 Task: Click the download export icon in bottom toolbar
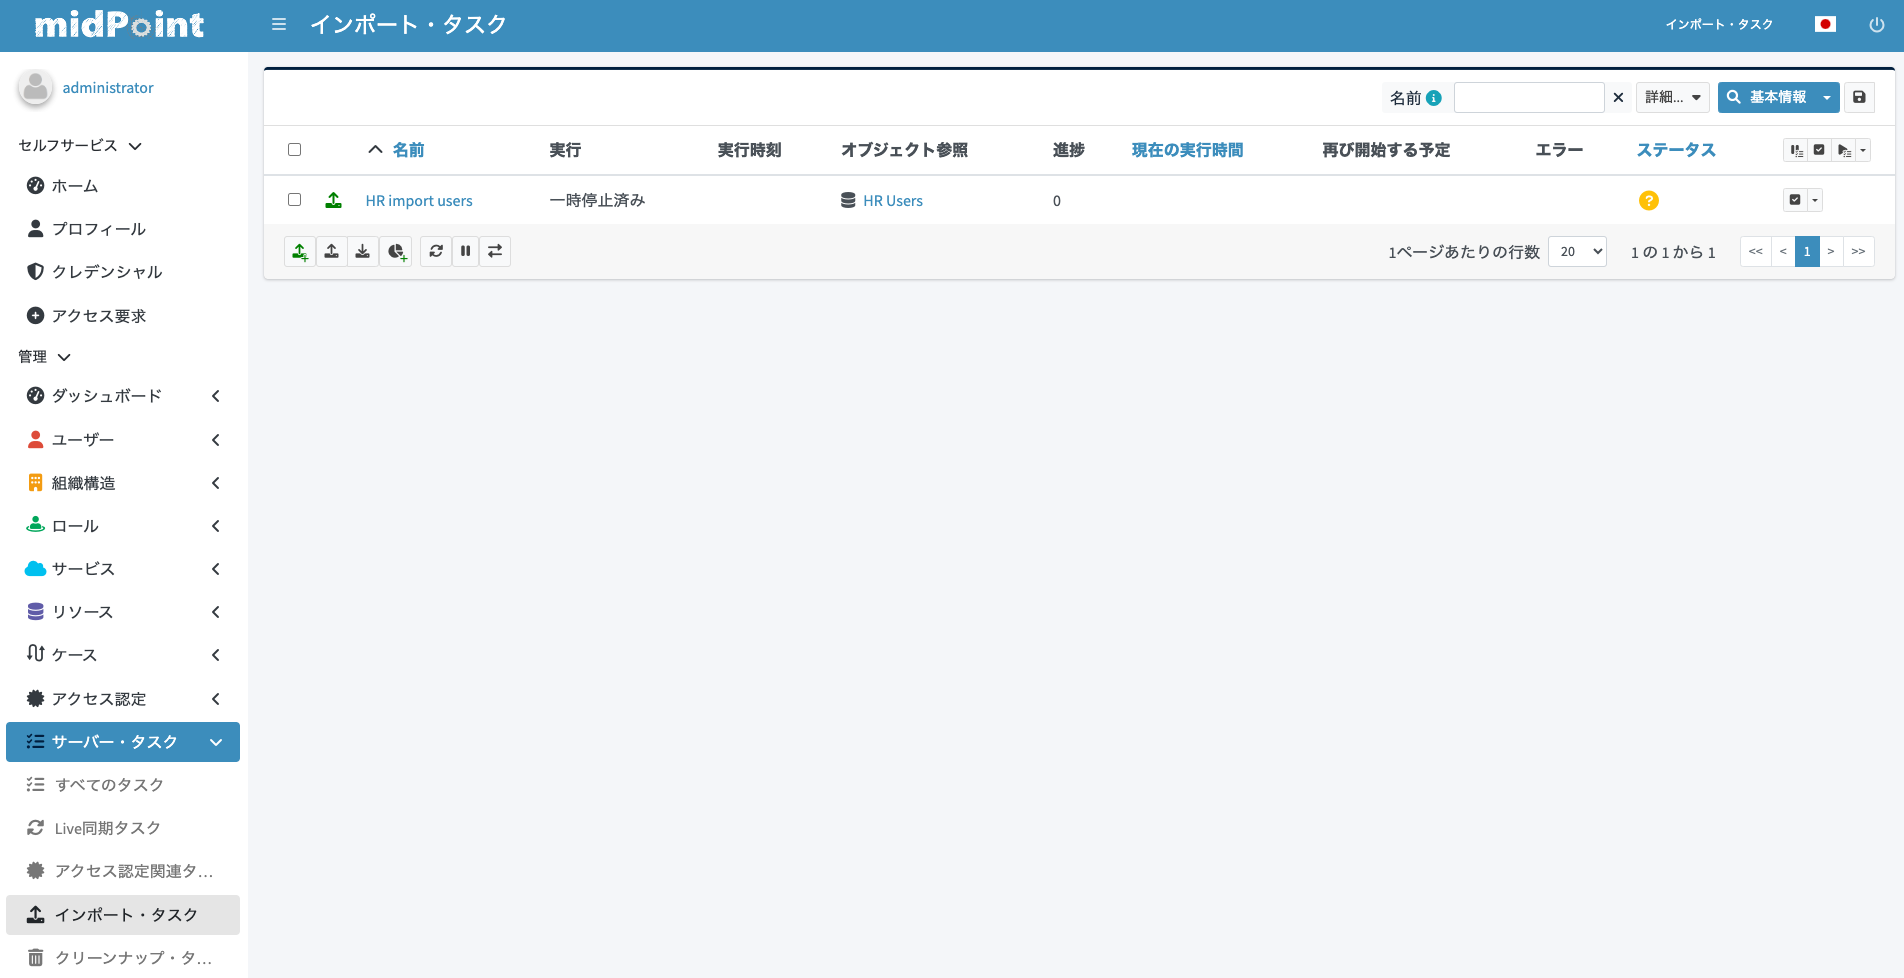point(363,251)
